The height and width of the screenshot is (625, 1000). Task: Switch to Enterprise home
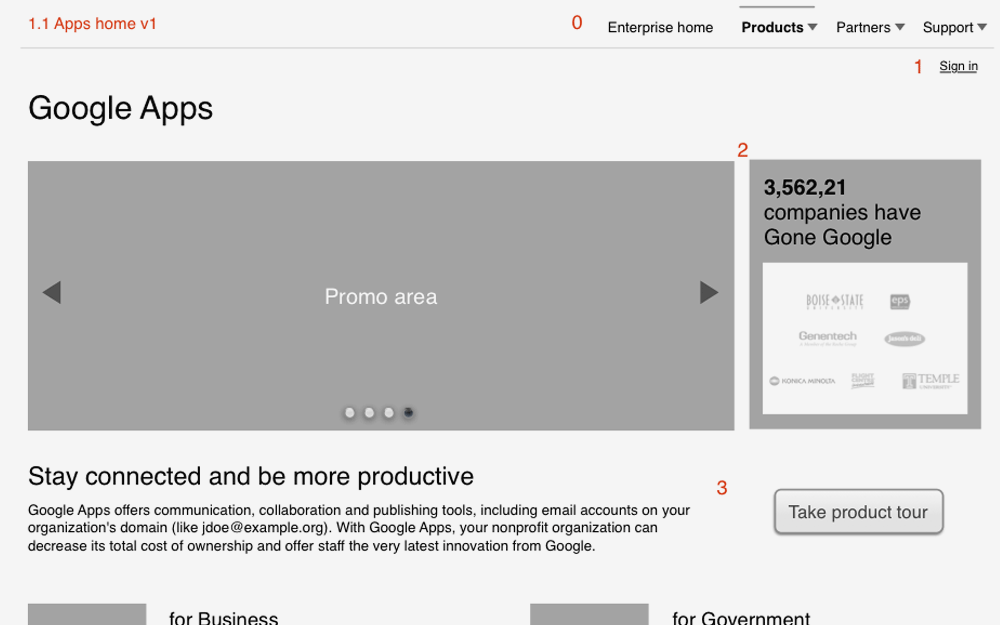[660, 27]
